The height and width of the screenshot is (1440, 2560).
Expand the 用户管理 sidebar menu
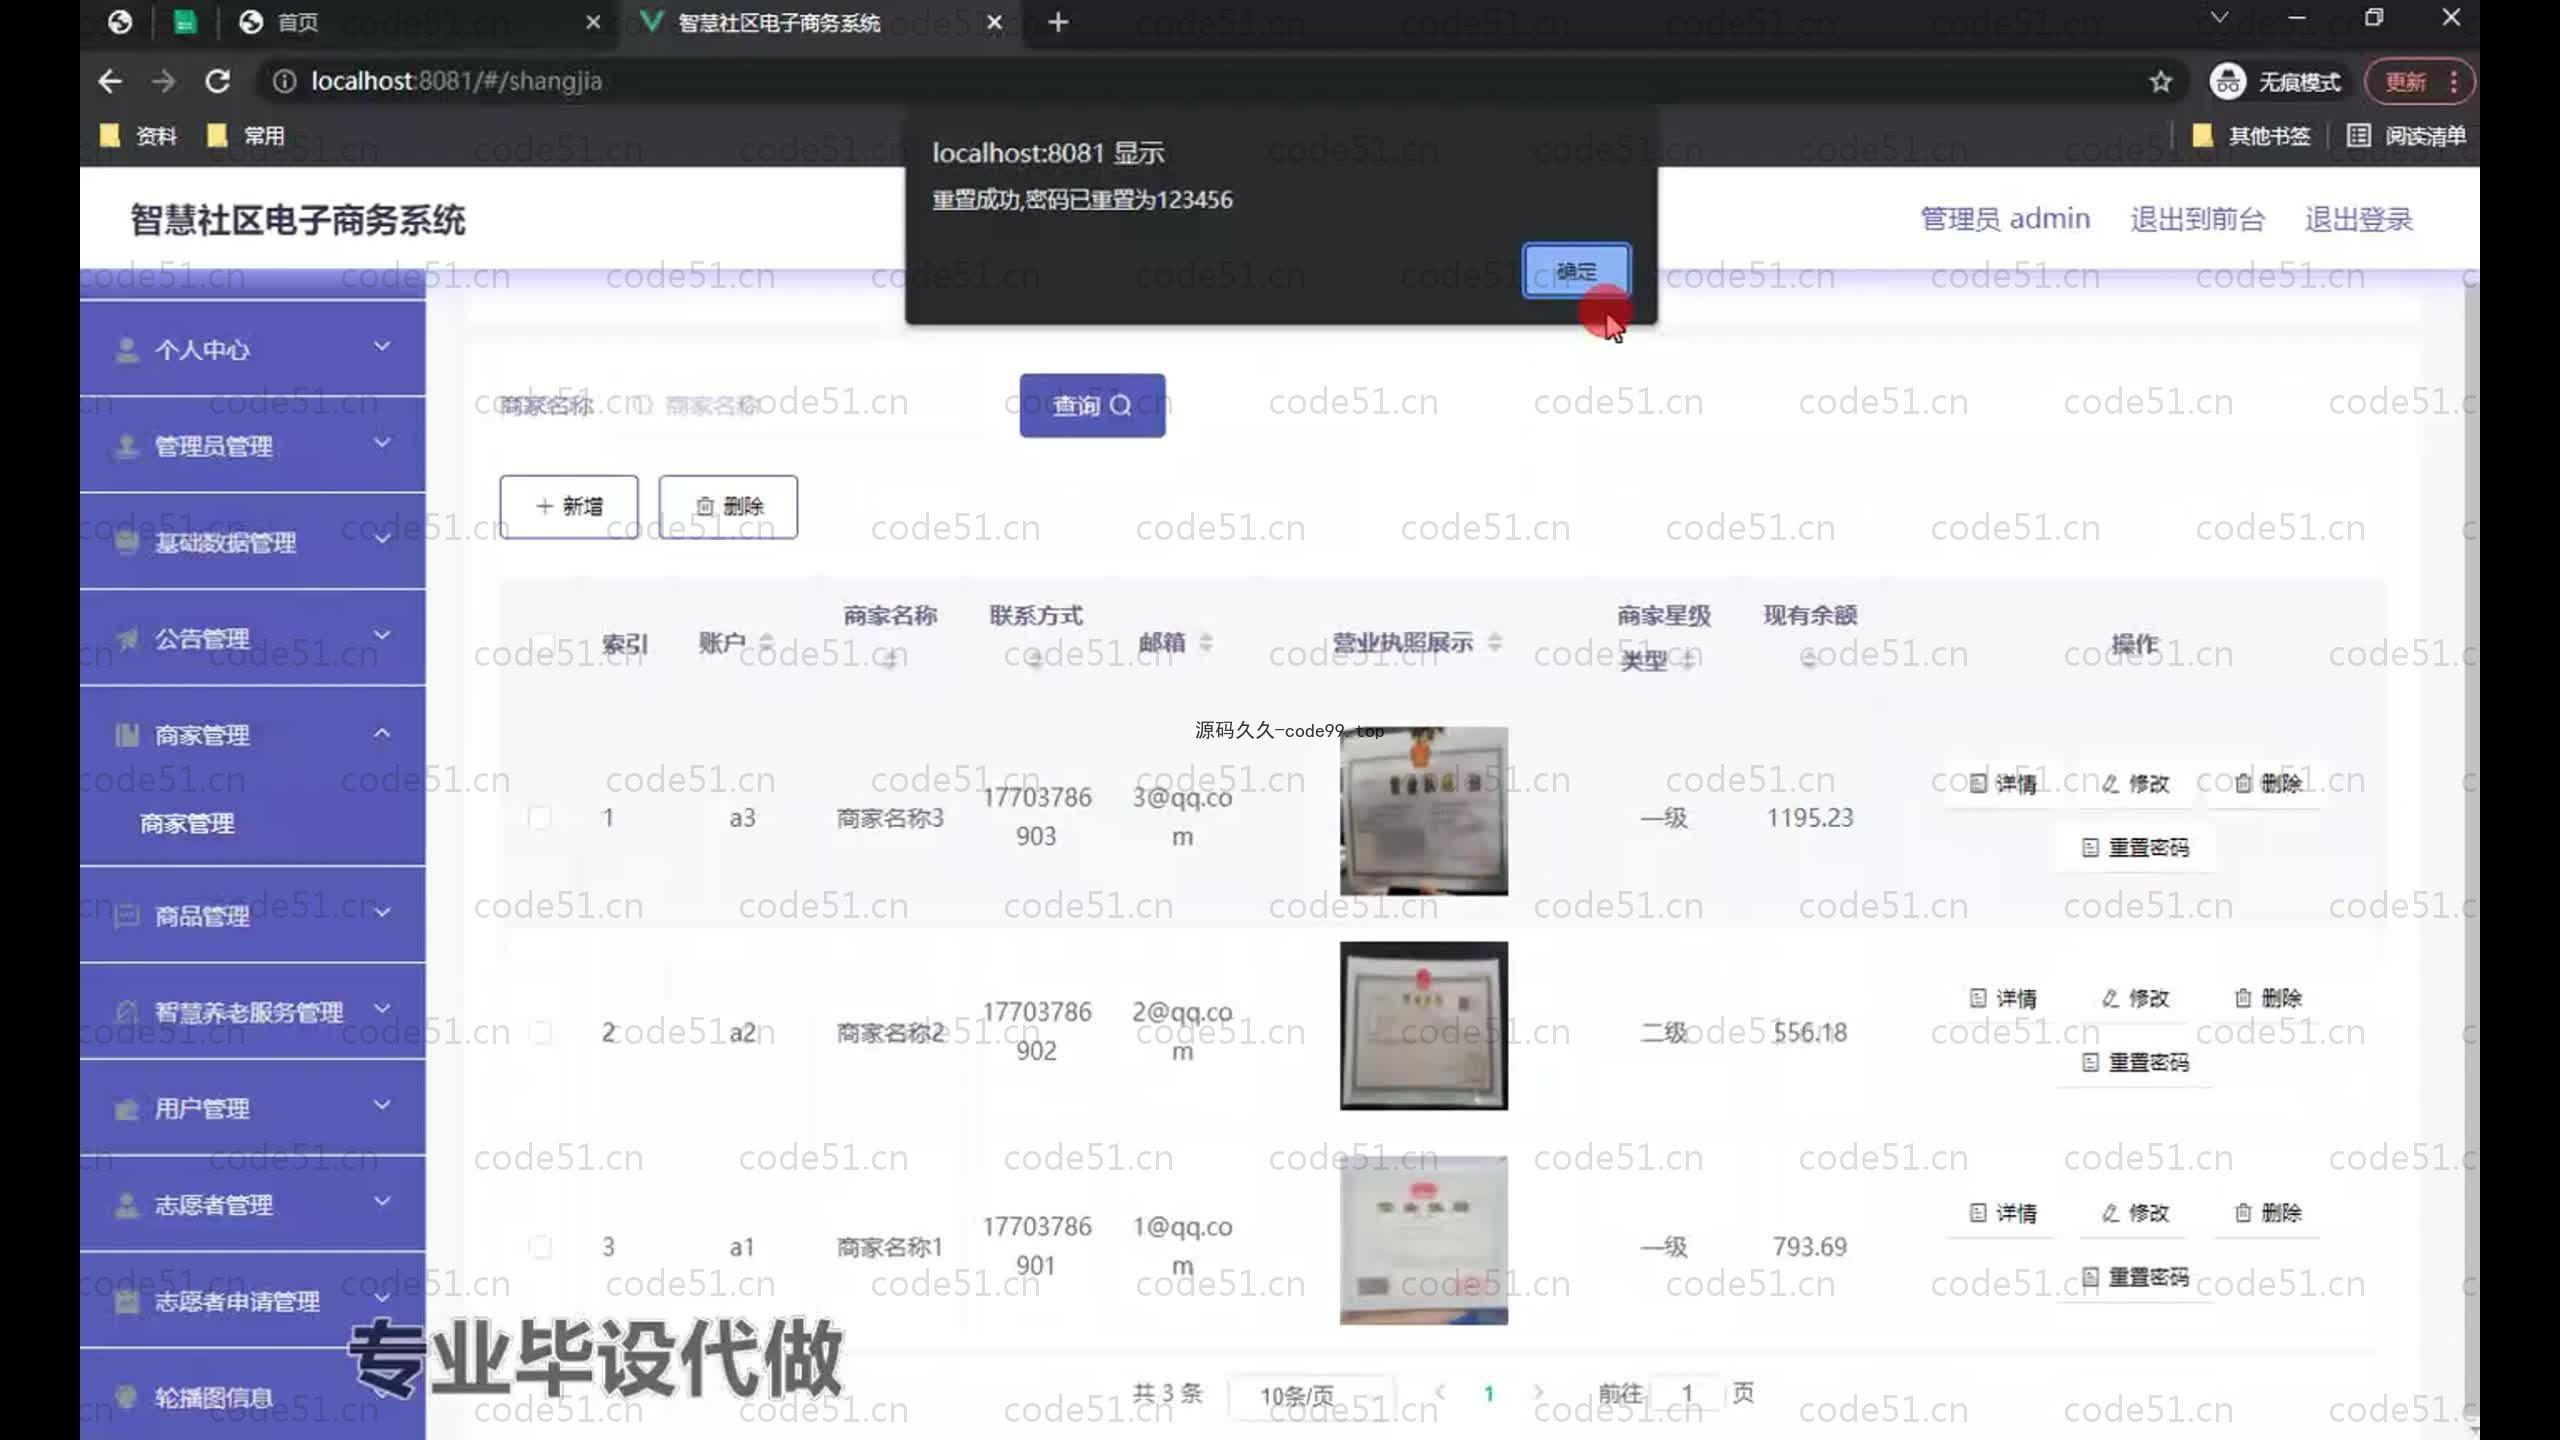[253, 1108]
